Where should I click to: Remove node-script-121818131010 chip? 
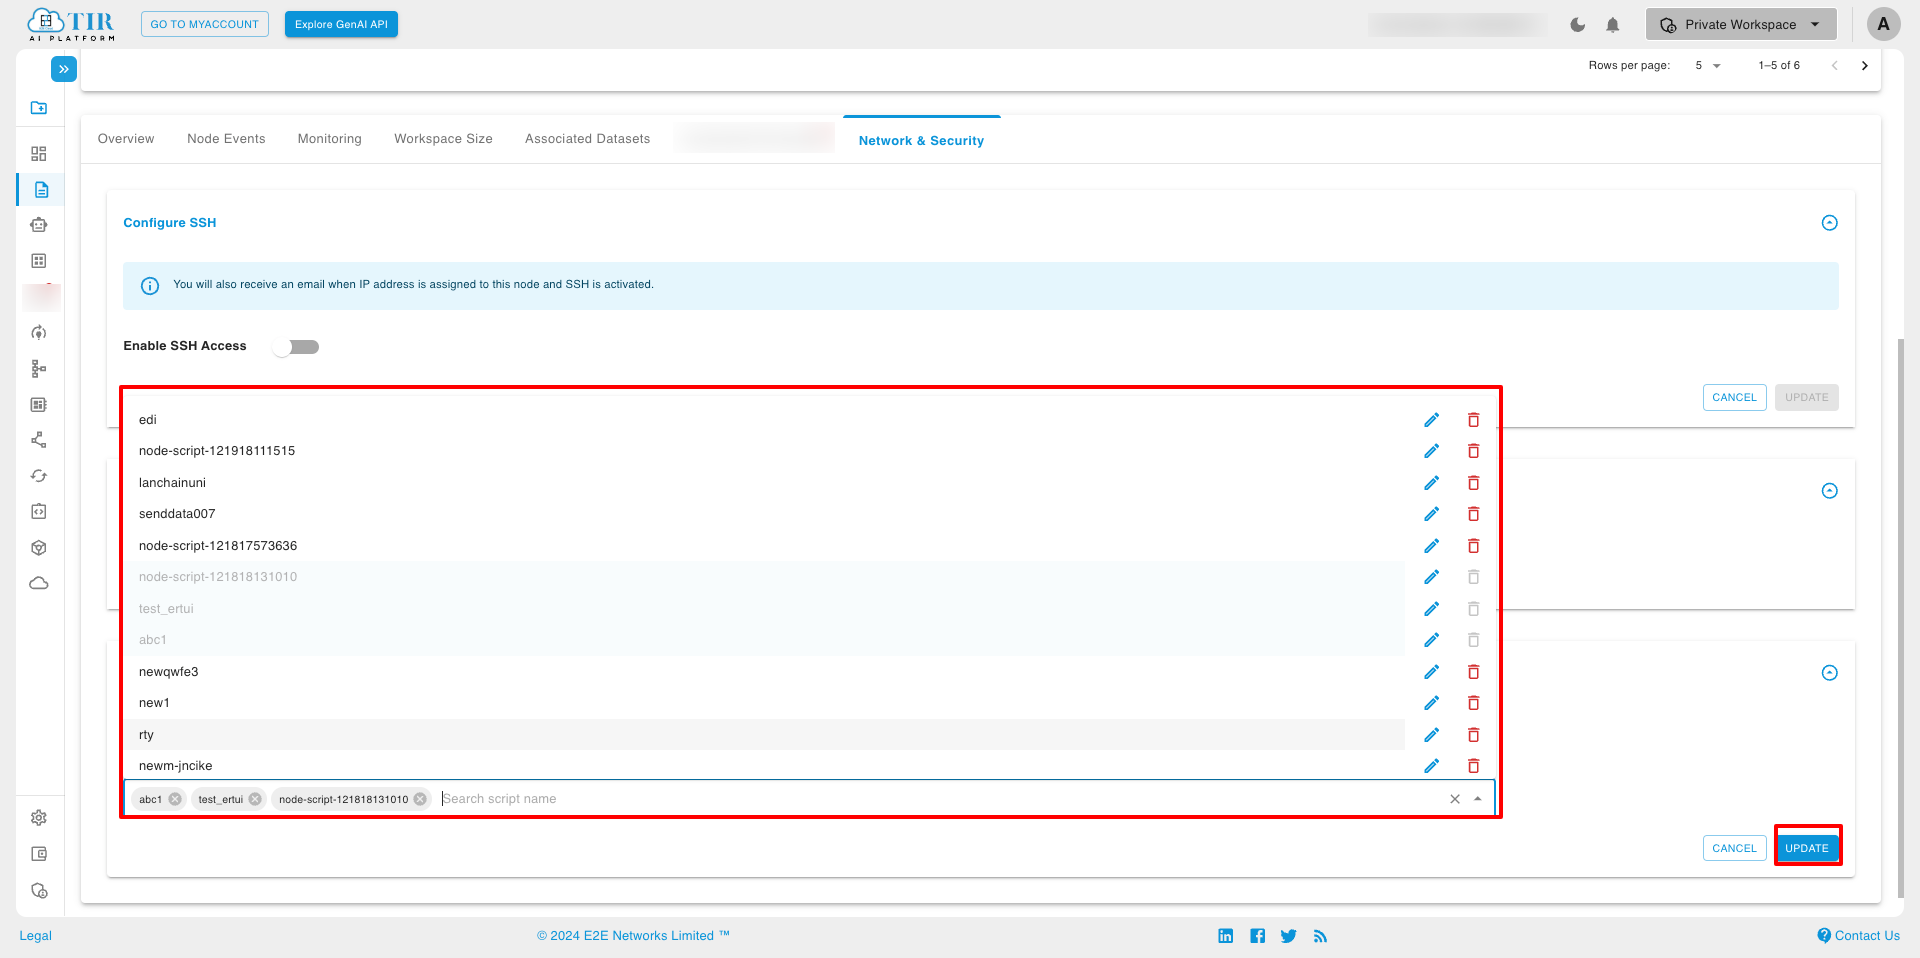pos(420,799)
